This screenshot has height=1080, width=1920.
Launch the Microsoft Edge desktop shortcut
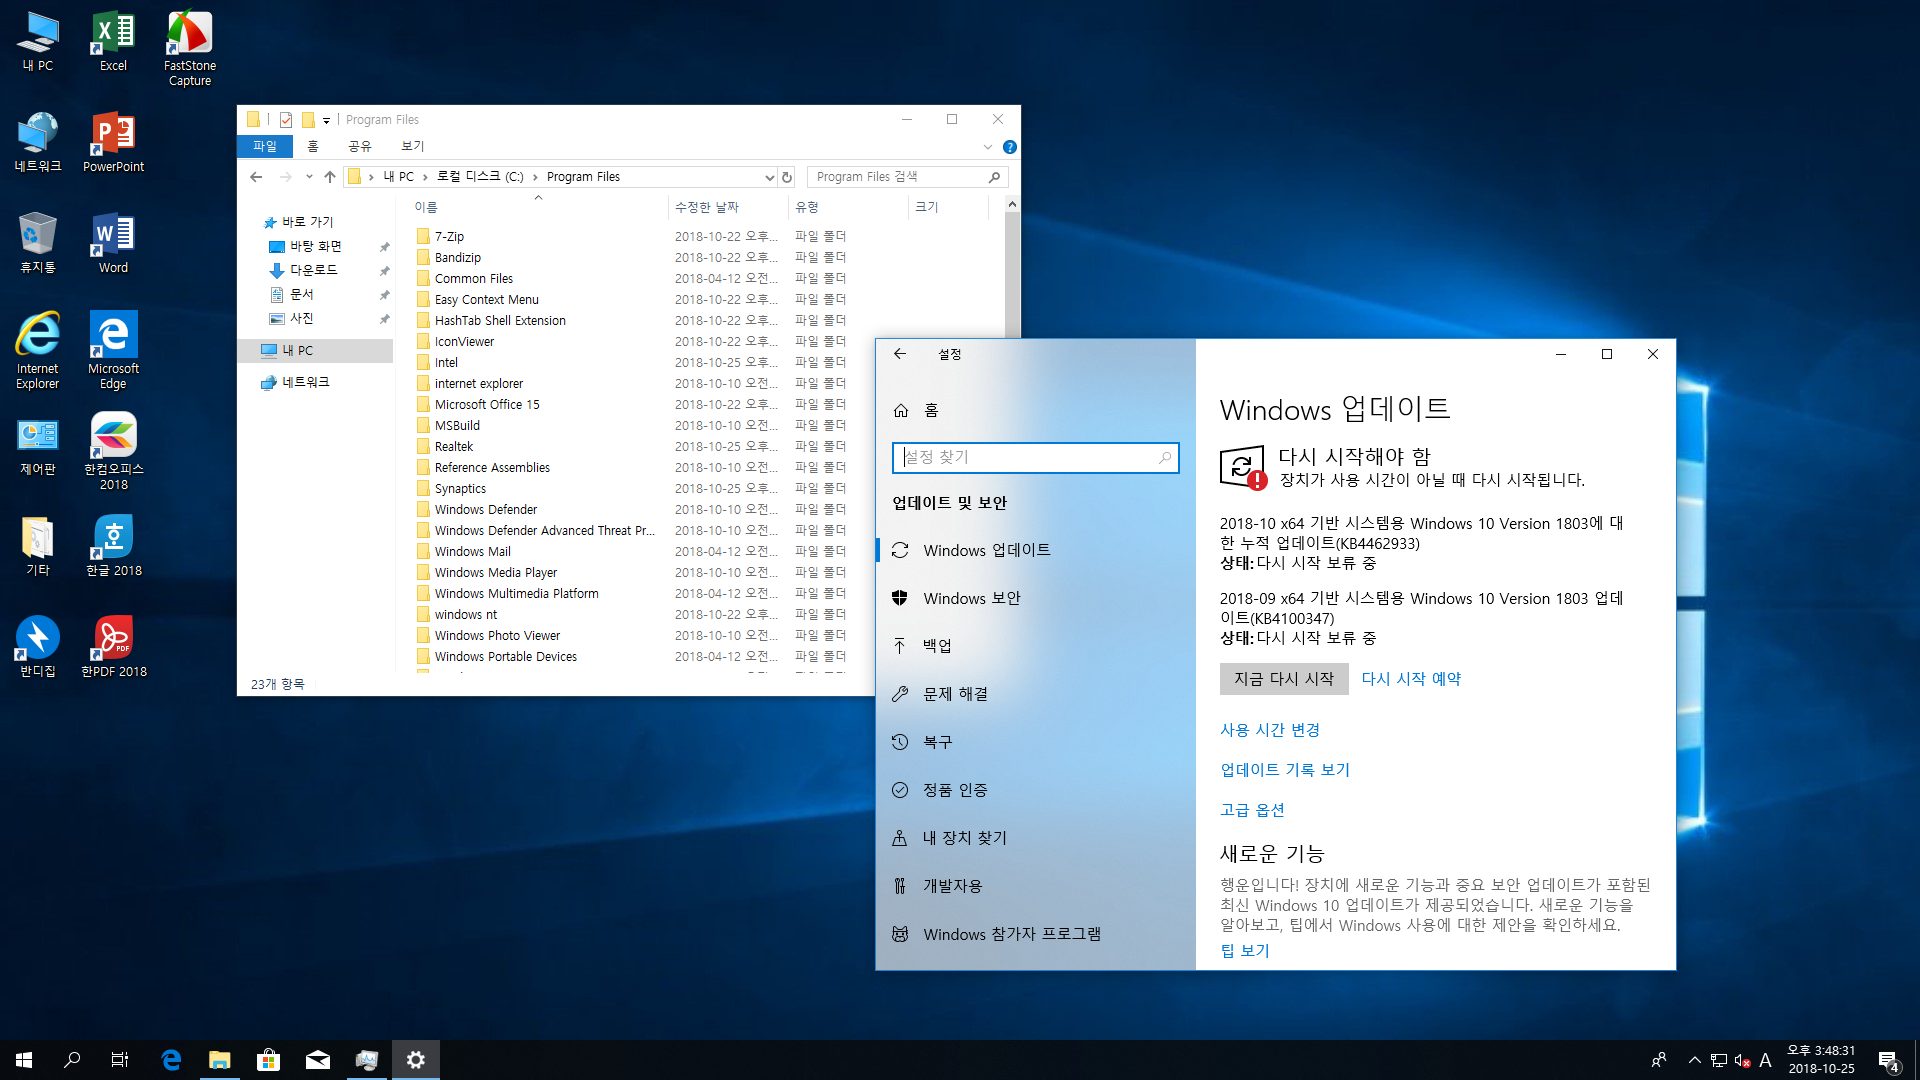pos(113,351)
